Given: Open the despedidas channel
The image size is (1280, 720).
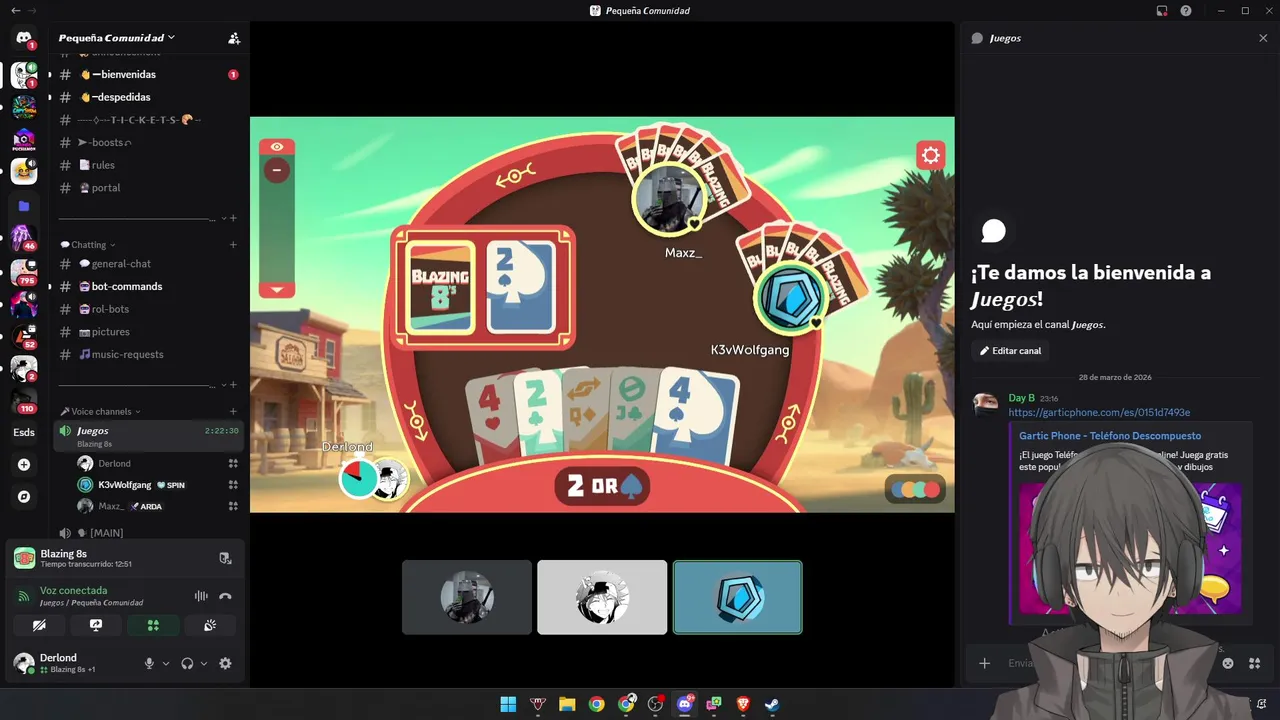Looking at the screenshot, I should point(147,97).
